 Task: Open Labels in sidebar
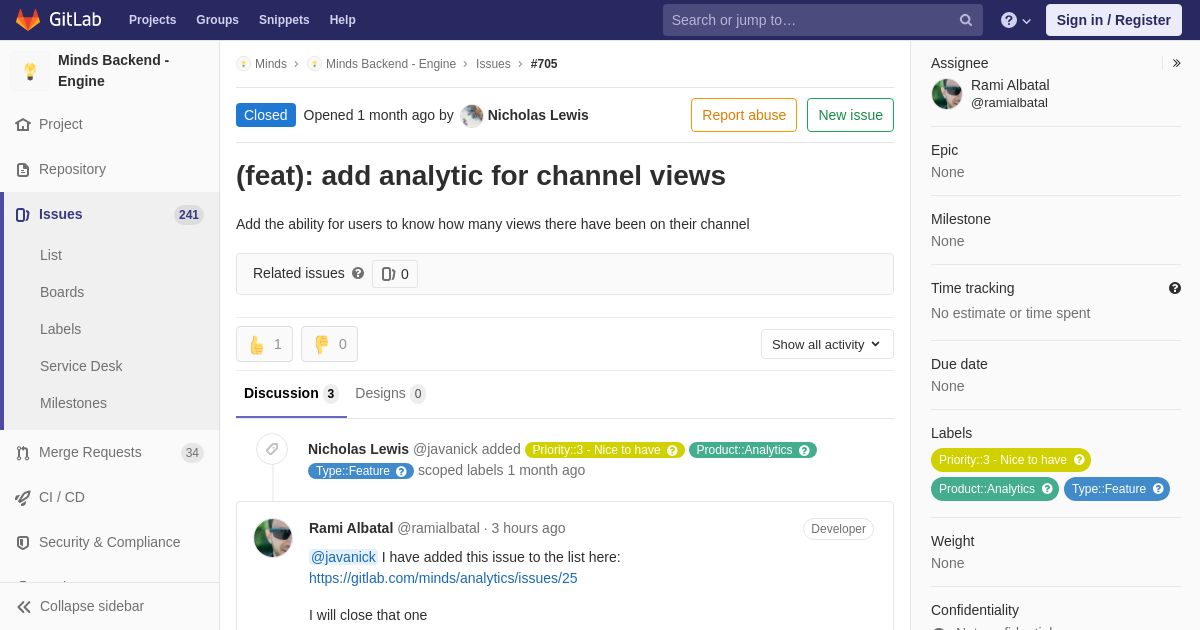point(60,329)
